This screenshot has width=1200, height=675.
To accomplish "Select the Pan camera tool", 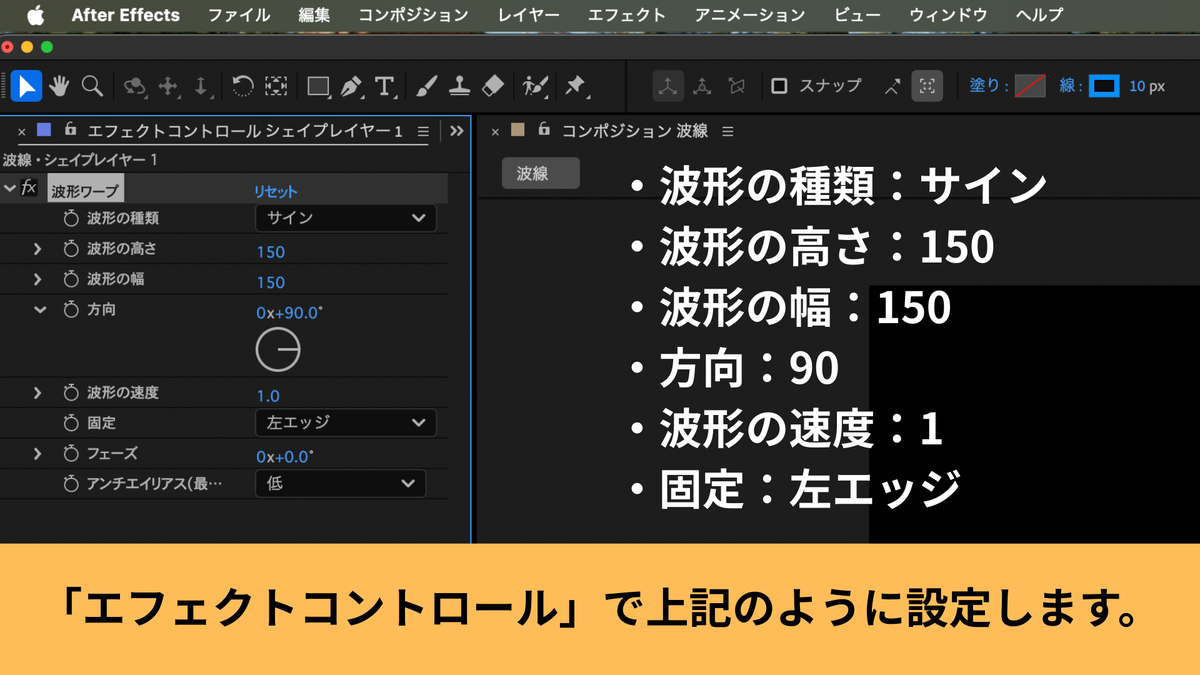I will [x=168, y=87].
